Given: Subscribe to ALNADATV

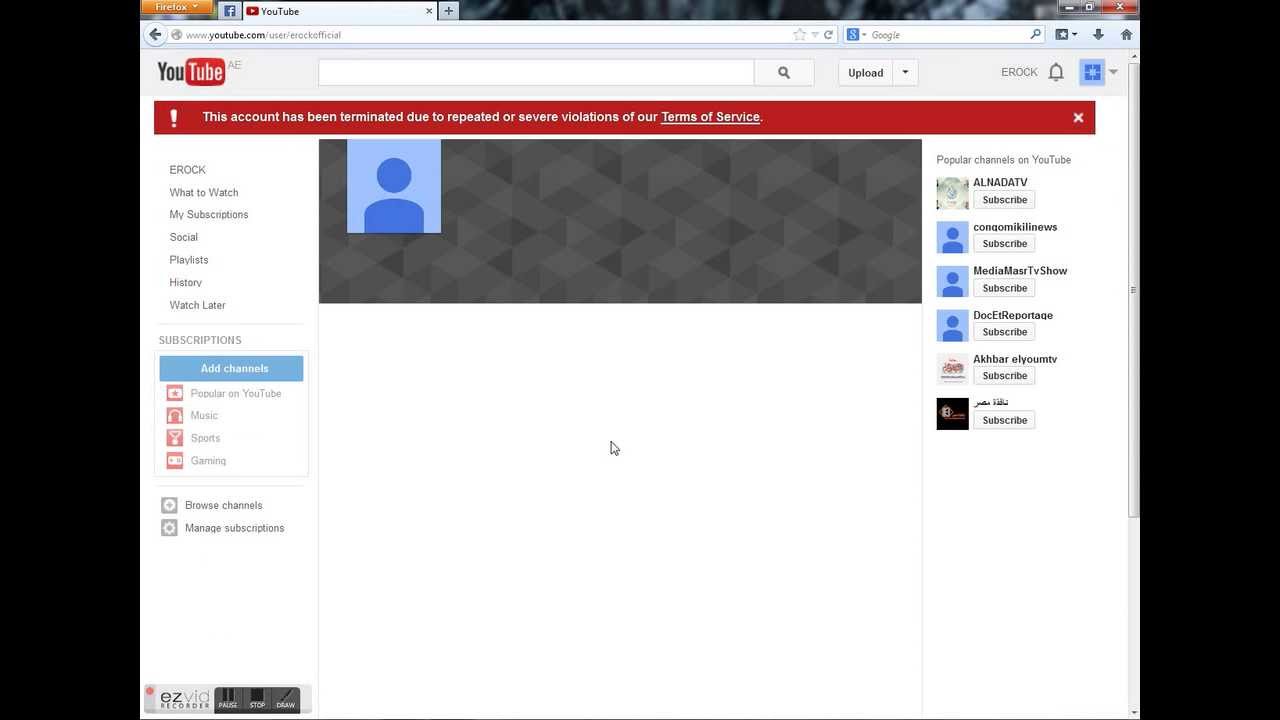Looking at the screenshot, I should click(x=1005, y=200).
